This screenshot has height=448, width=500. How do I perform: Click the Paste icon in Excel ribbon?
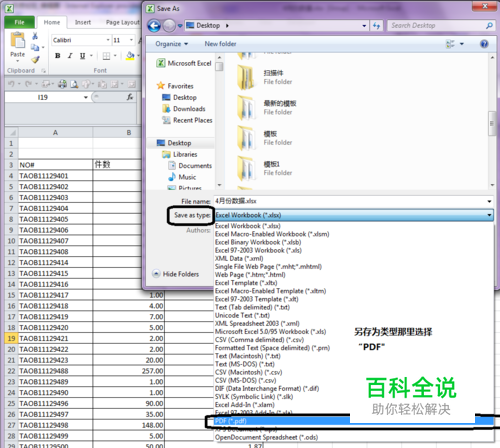point(17,41)
